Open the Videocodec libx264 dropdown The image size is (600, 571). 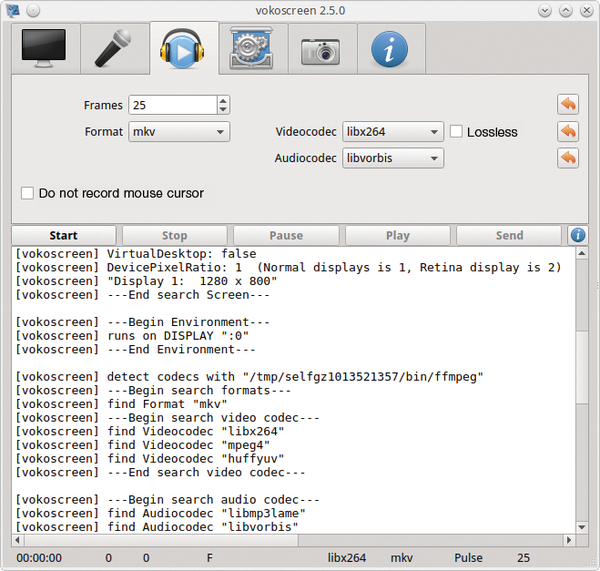tap(393, 132)
